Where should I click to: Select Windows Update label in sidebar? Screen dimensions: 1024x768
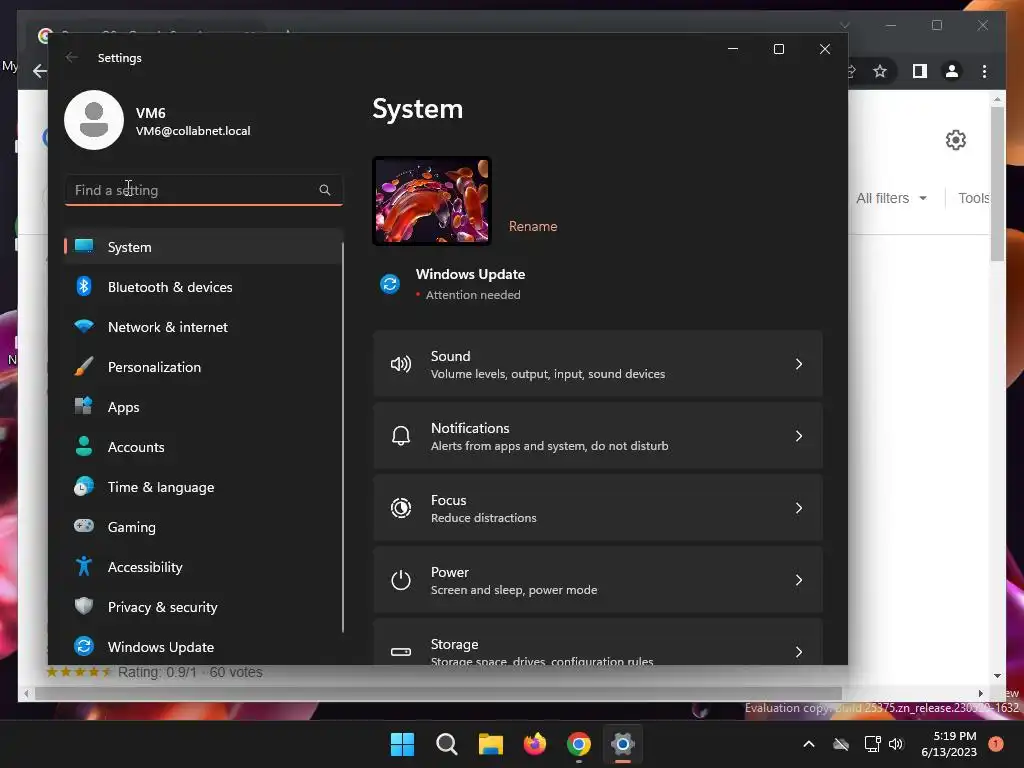pos(161,647)
